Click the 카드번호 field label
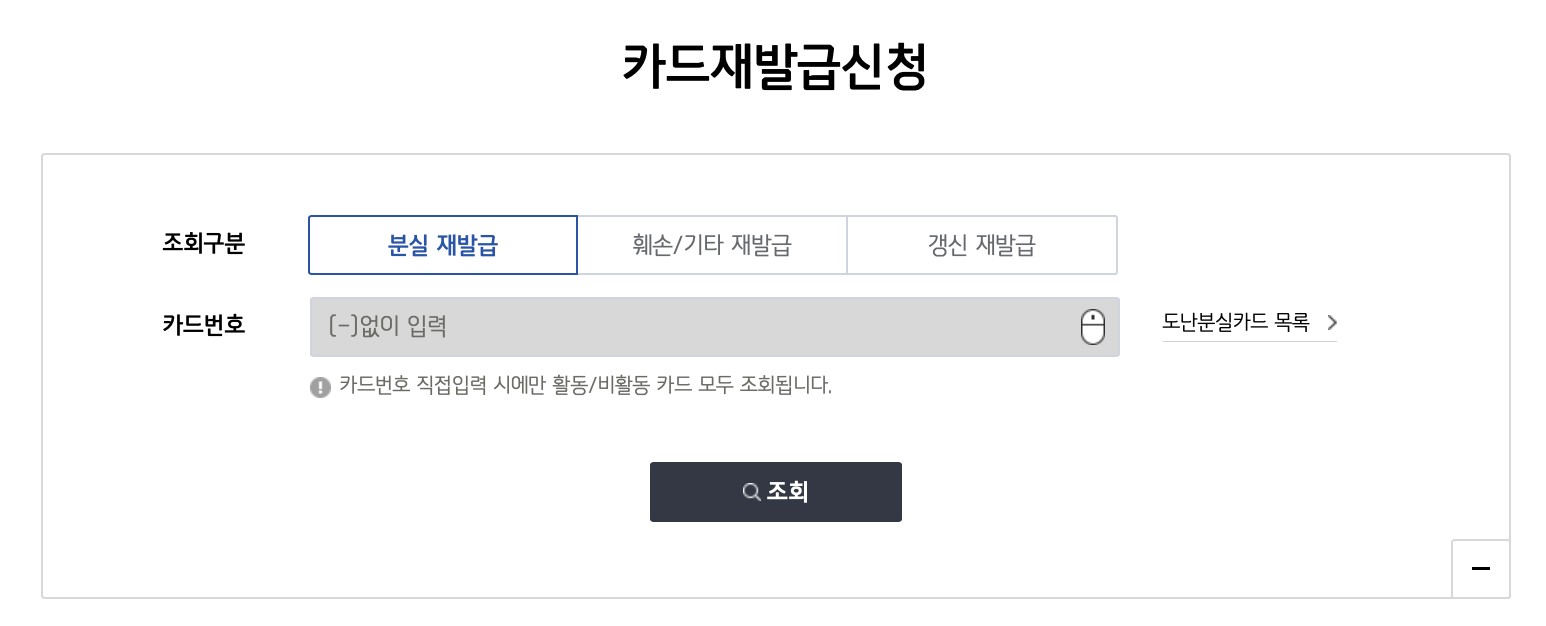 pos(203,324)
